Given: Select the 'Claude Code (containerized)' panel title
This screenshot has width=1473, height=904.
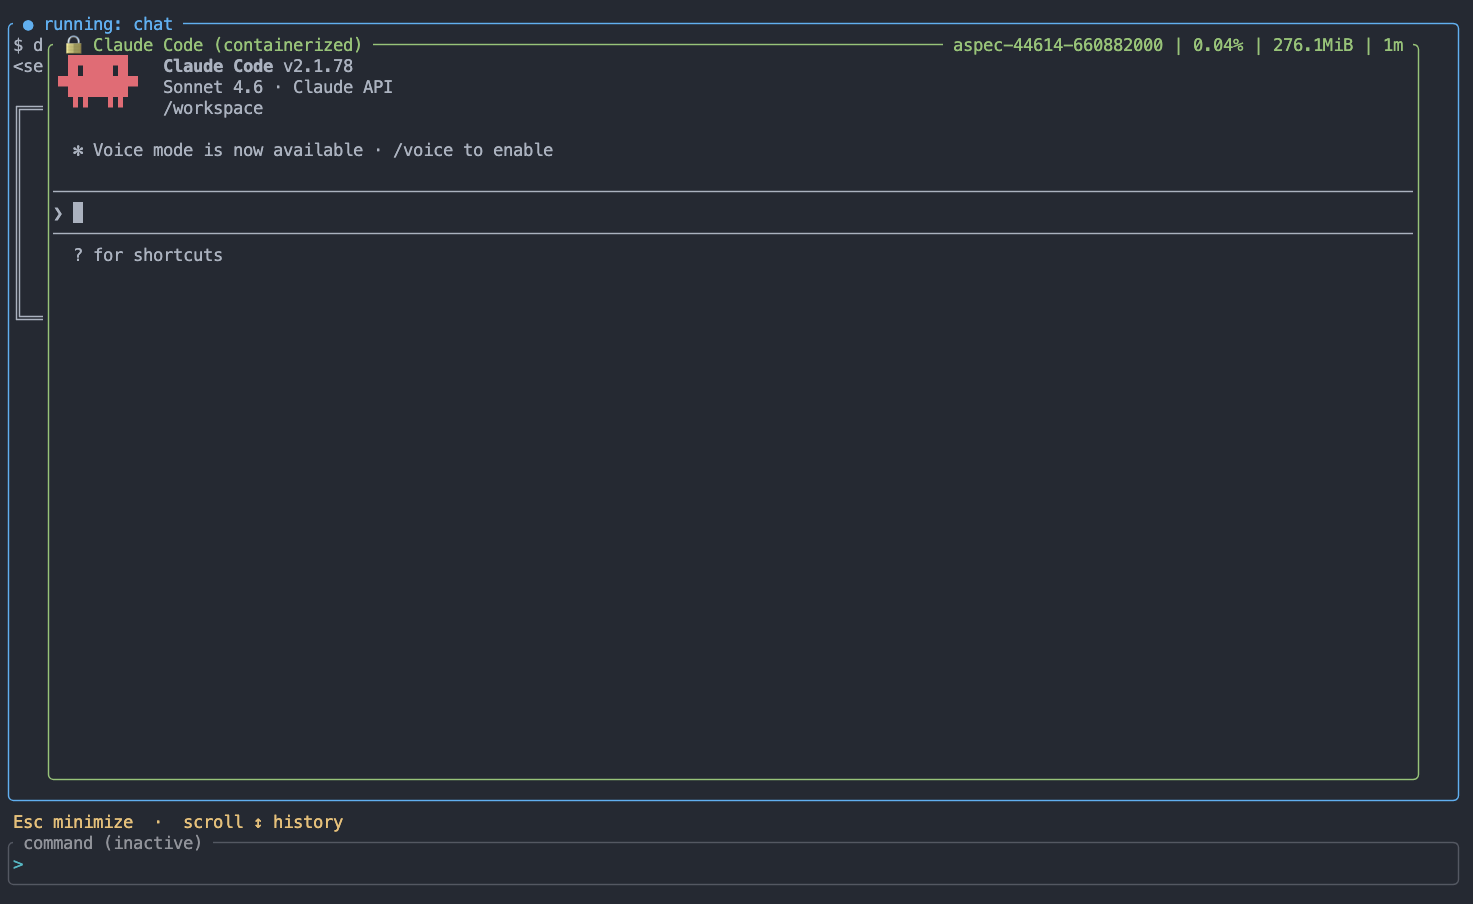Looking at the screenshot, I should coord(227,45).
